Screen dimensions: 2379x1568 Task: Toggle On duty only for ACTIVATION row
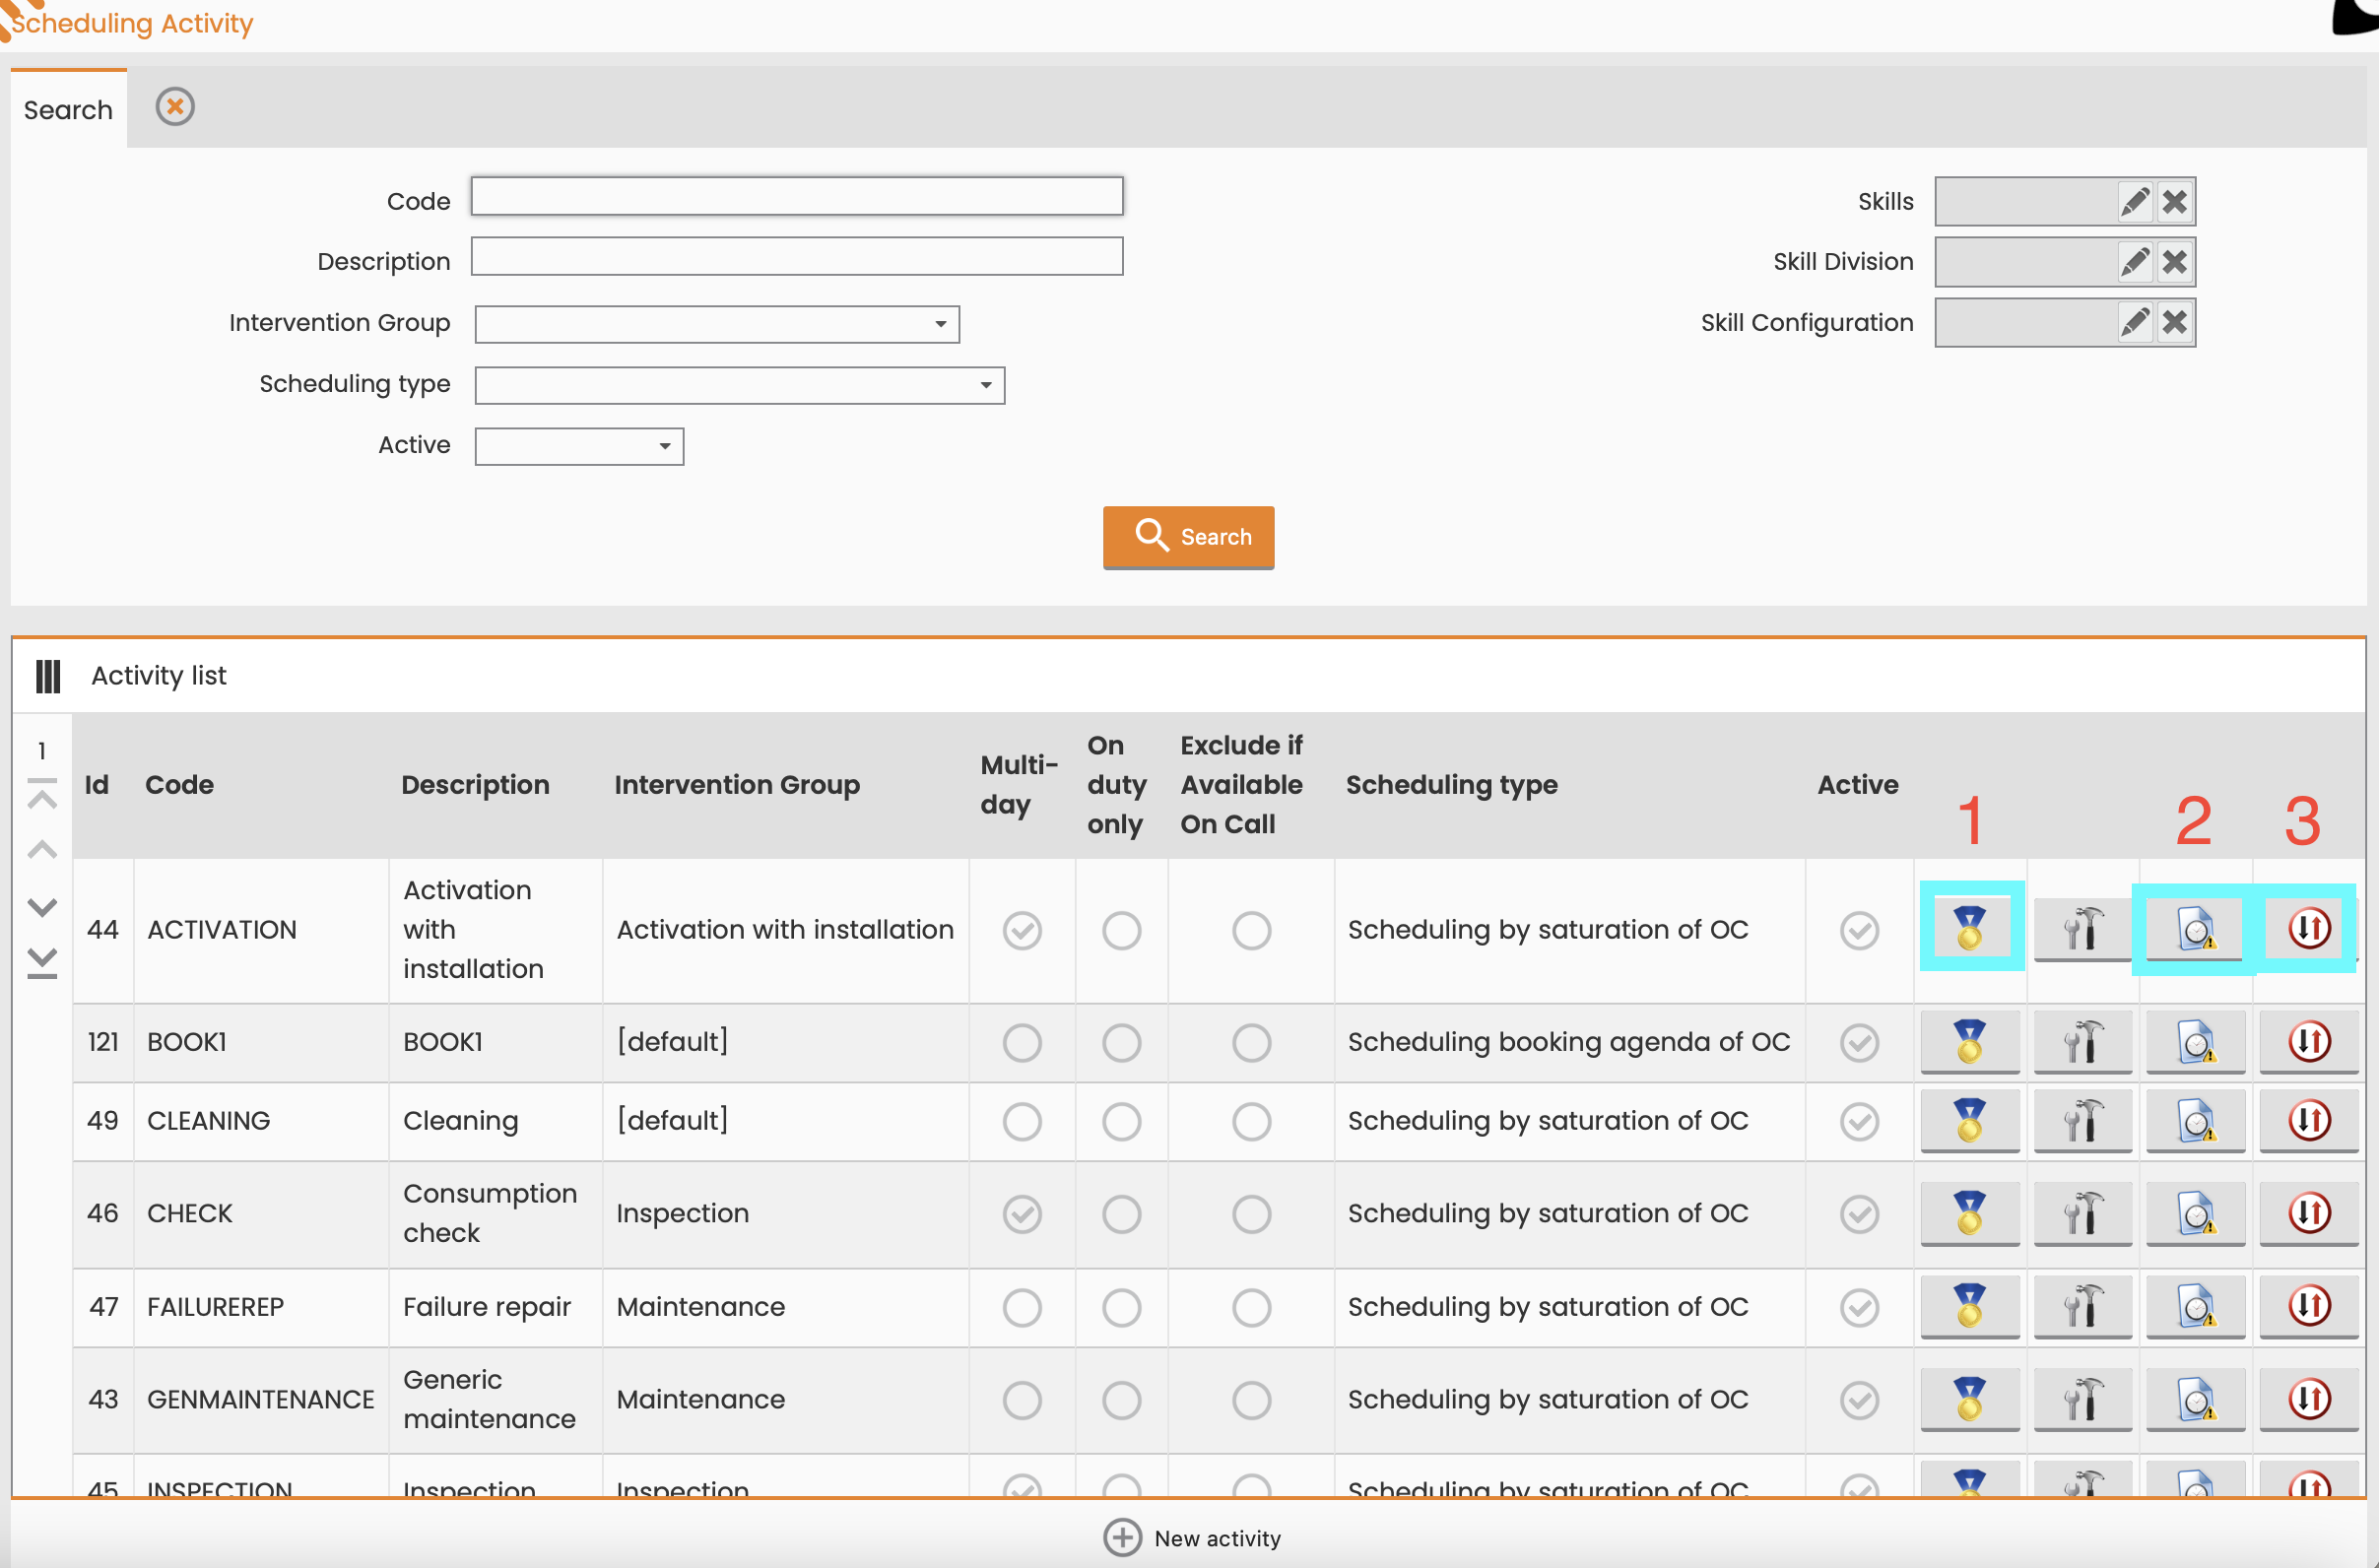point(1121,931)
